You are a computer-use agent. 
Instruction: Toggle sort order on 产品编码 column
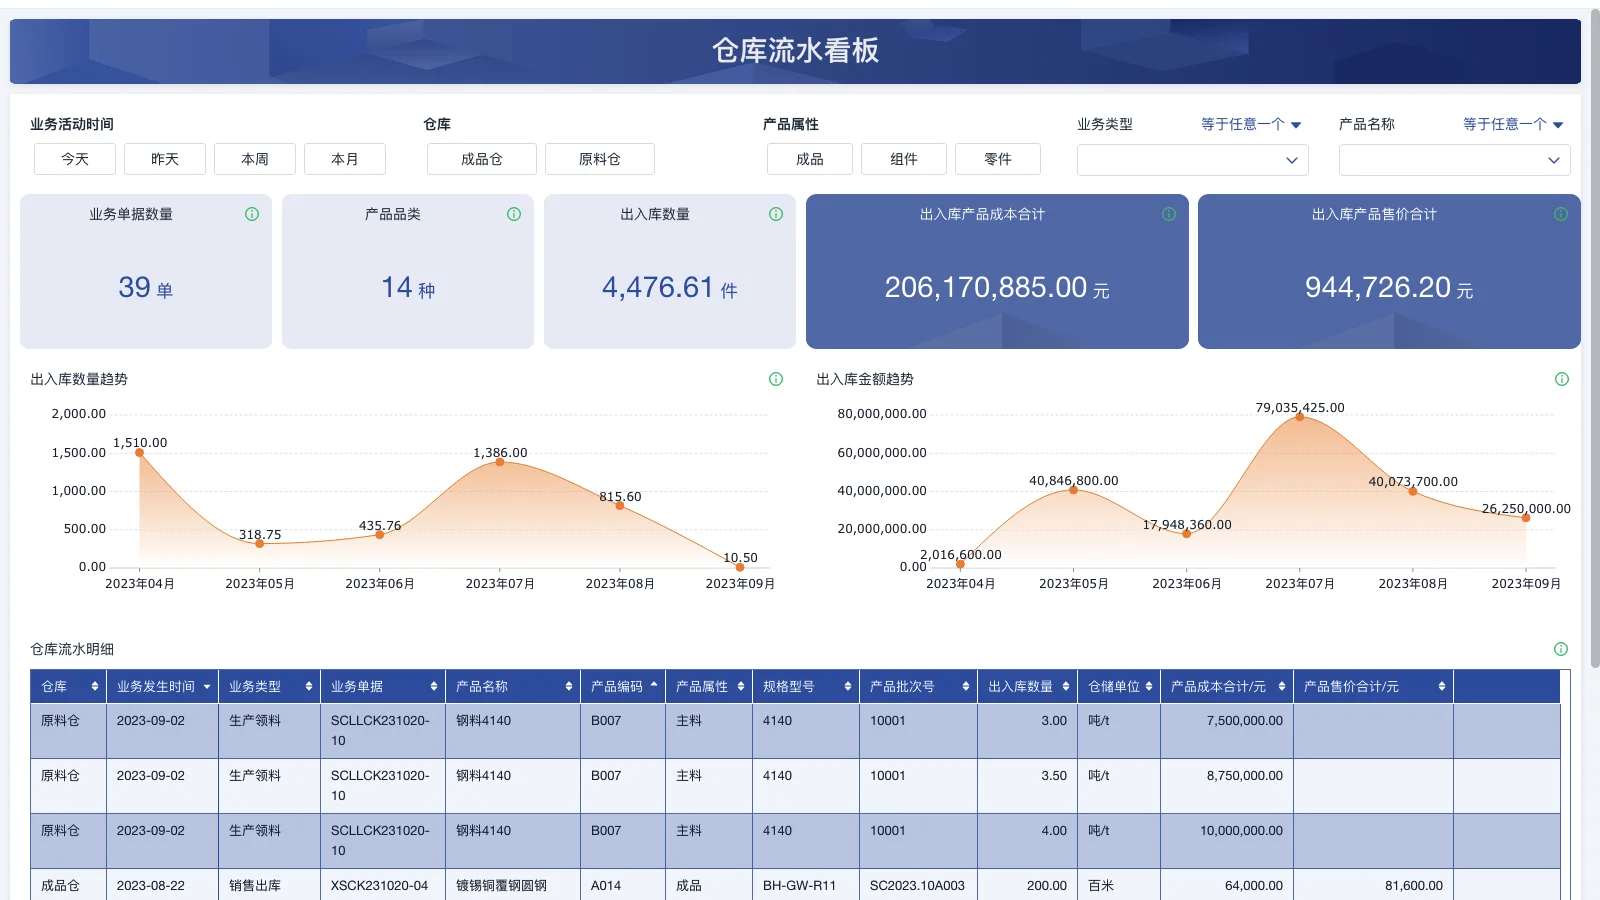(652, 686)
